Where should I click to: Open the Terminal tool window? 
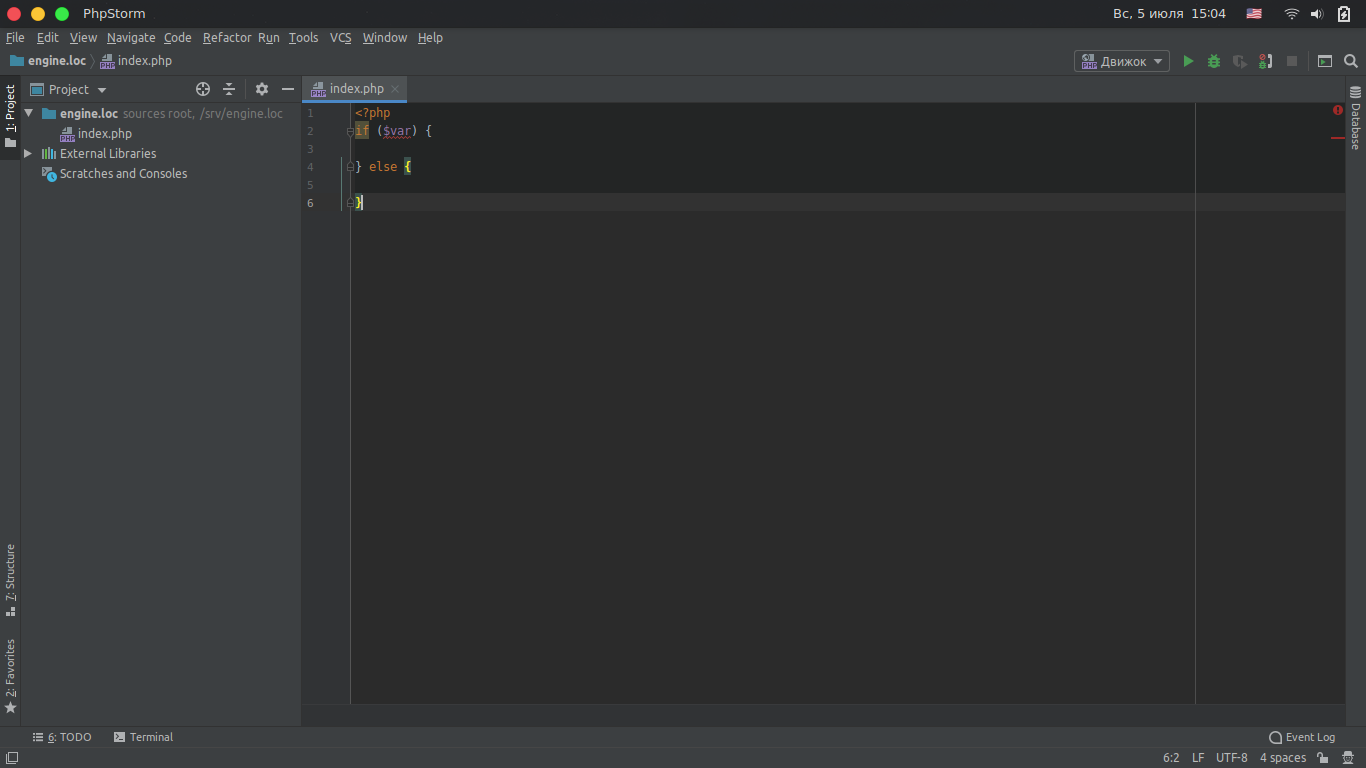pos(143,737)
